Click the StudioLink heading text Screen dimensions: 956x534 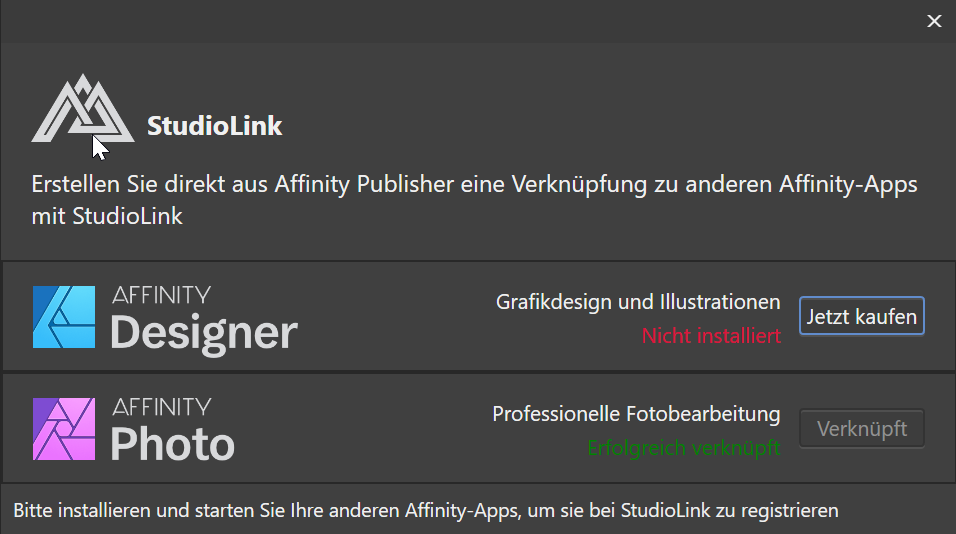[215, 126]
